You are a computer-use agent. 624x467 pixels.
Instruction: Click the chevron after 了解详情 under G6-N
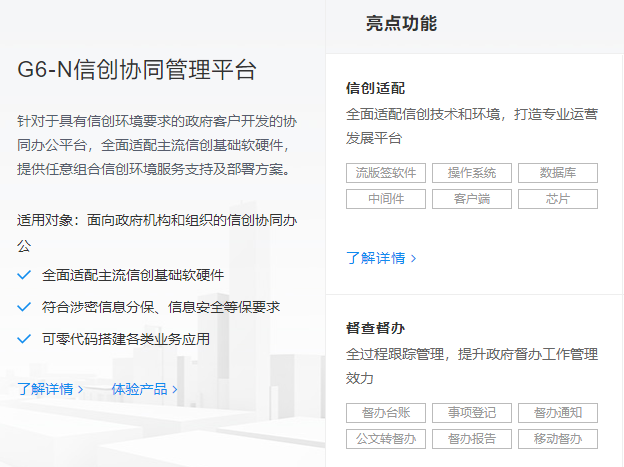point(81,390)
